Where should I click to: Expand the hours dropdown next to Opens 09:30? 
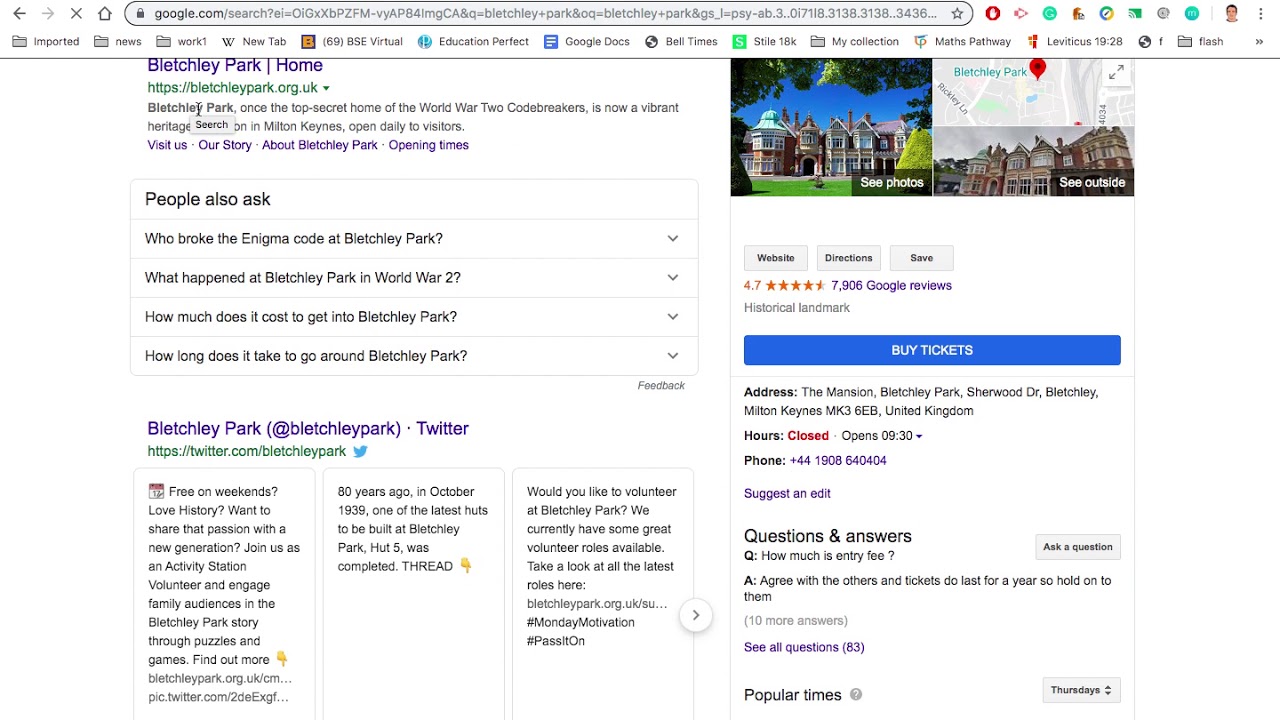tap(919, 436)
